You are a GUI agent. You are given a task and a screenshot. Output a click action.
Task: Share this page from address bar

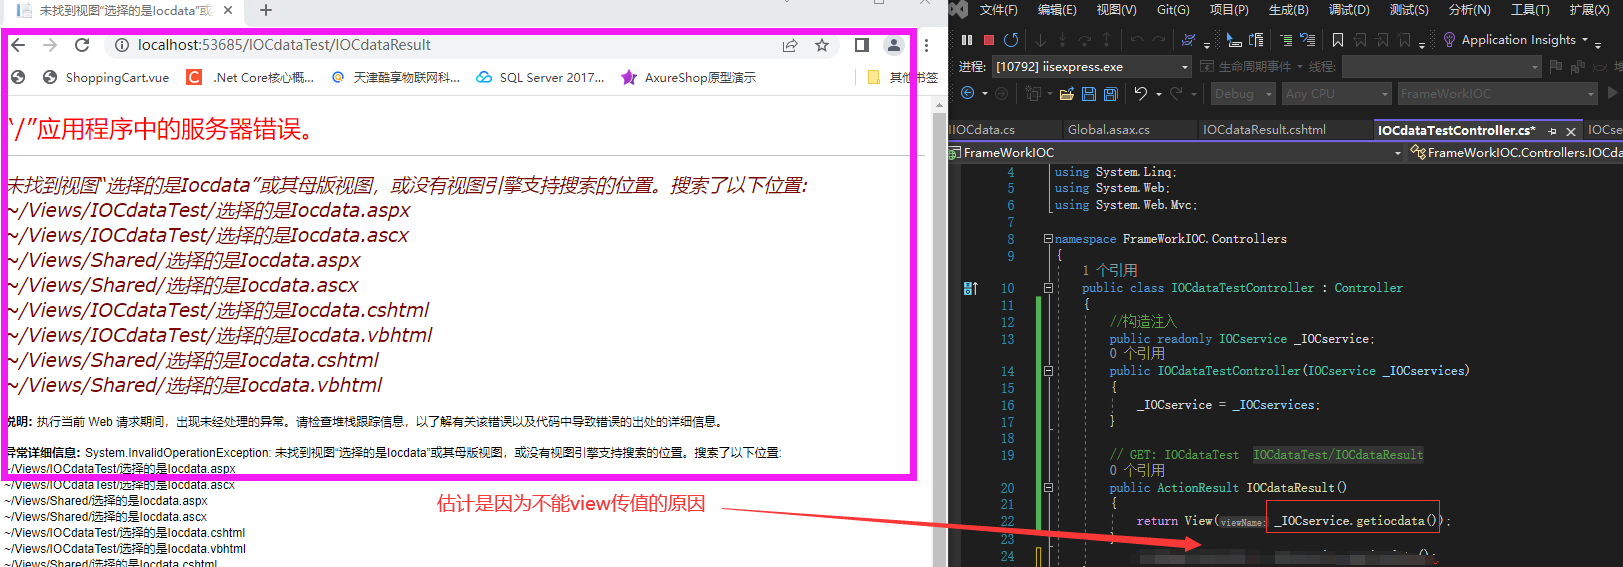tap(790, 45)
